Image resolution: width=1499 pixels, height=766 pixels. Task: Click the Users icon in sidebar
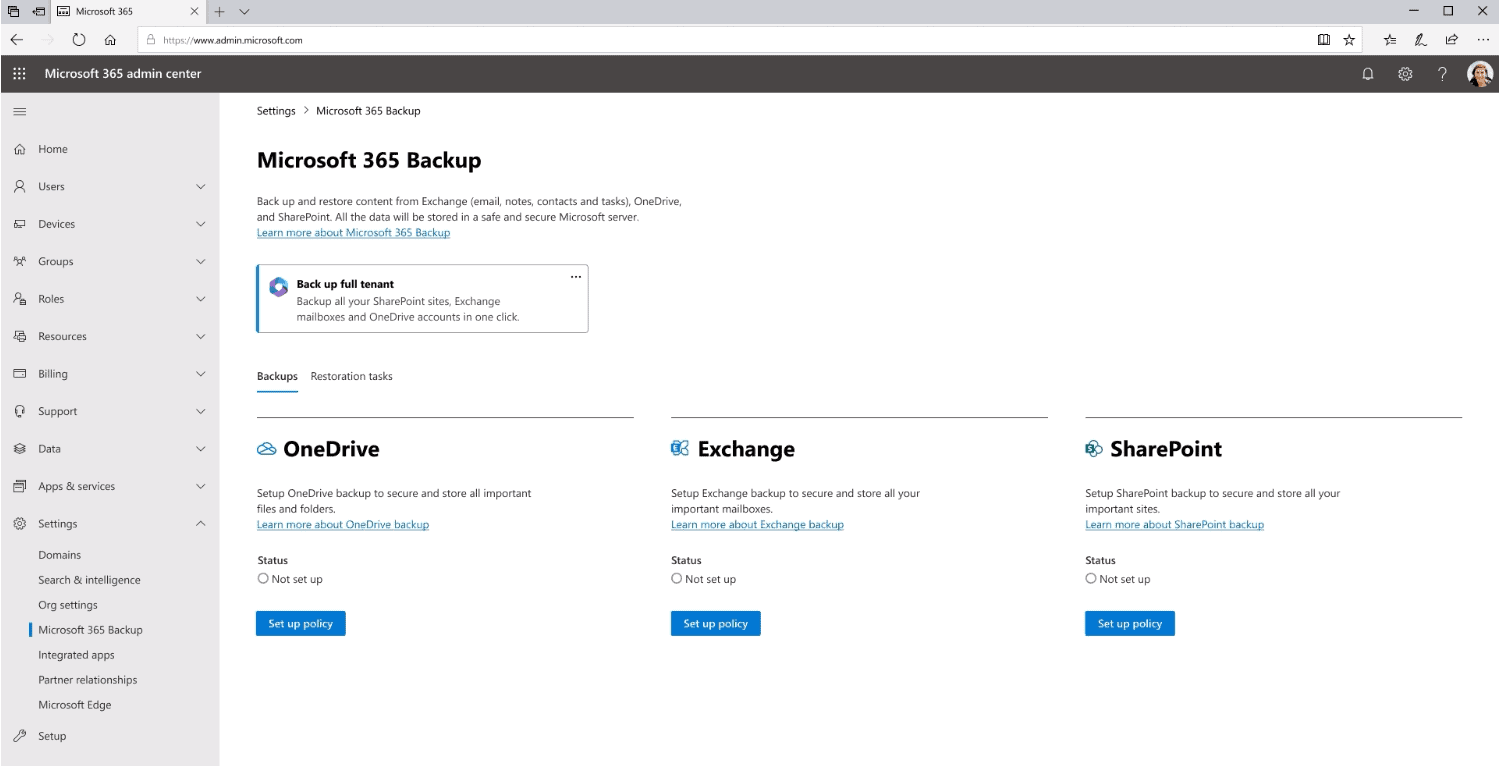coord(19,186)
